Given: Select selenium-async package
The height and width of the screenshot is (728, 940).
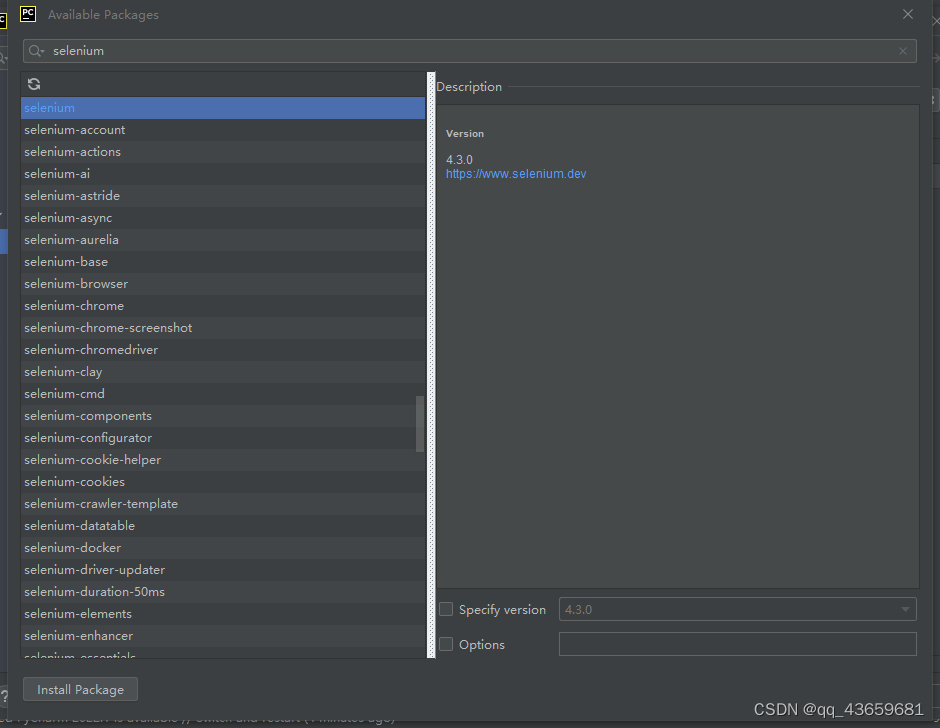Looking at the screenshot, I should pyautogui.click(x=223, y=218).
